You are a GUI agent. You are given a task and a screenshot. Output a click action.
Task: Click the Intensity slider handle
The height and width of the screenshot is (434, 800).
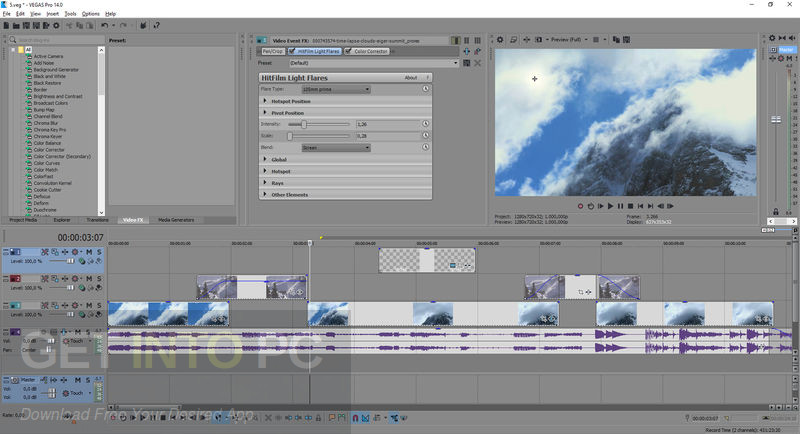point(304,124)
